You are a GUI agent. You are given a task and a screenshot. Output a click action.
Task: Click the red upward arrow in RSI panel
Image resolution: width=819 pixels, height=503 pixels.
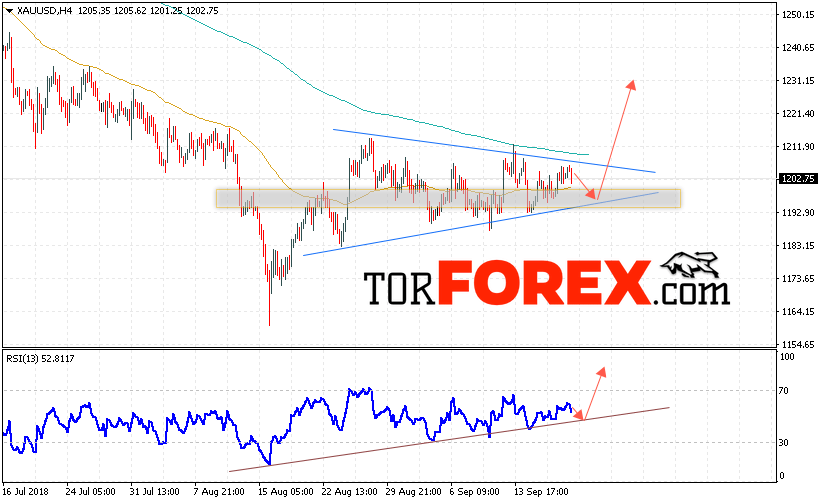[x=594, y=393]
